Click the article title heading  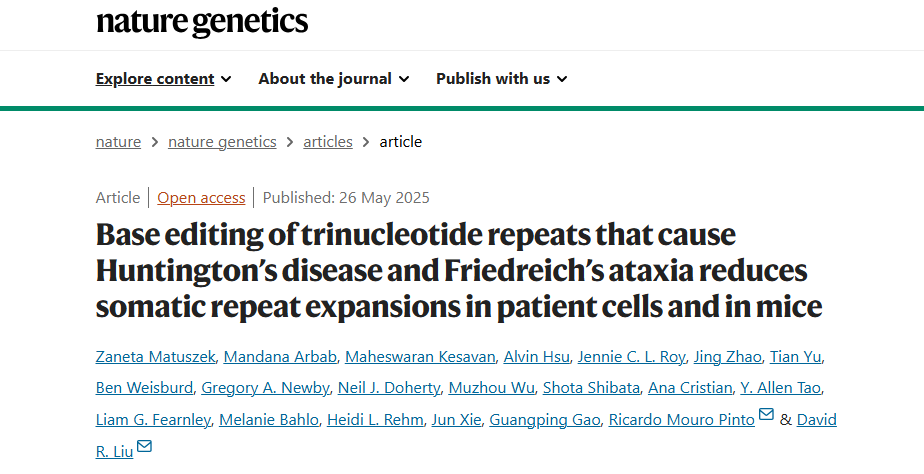459,270
